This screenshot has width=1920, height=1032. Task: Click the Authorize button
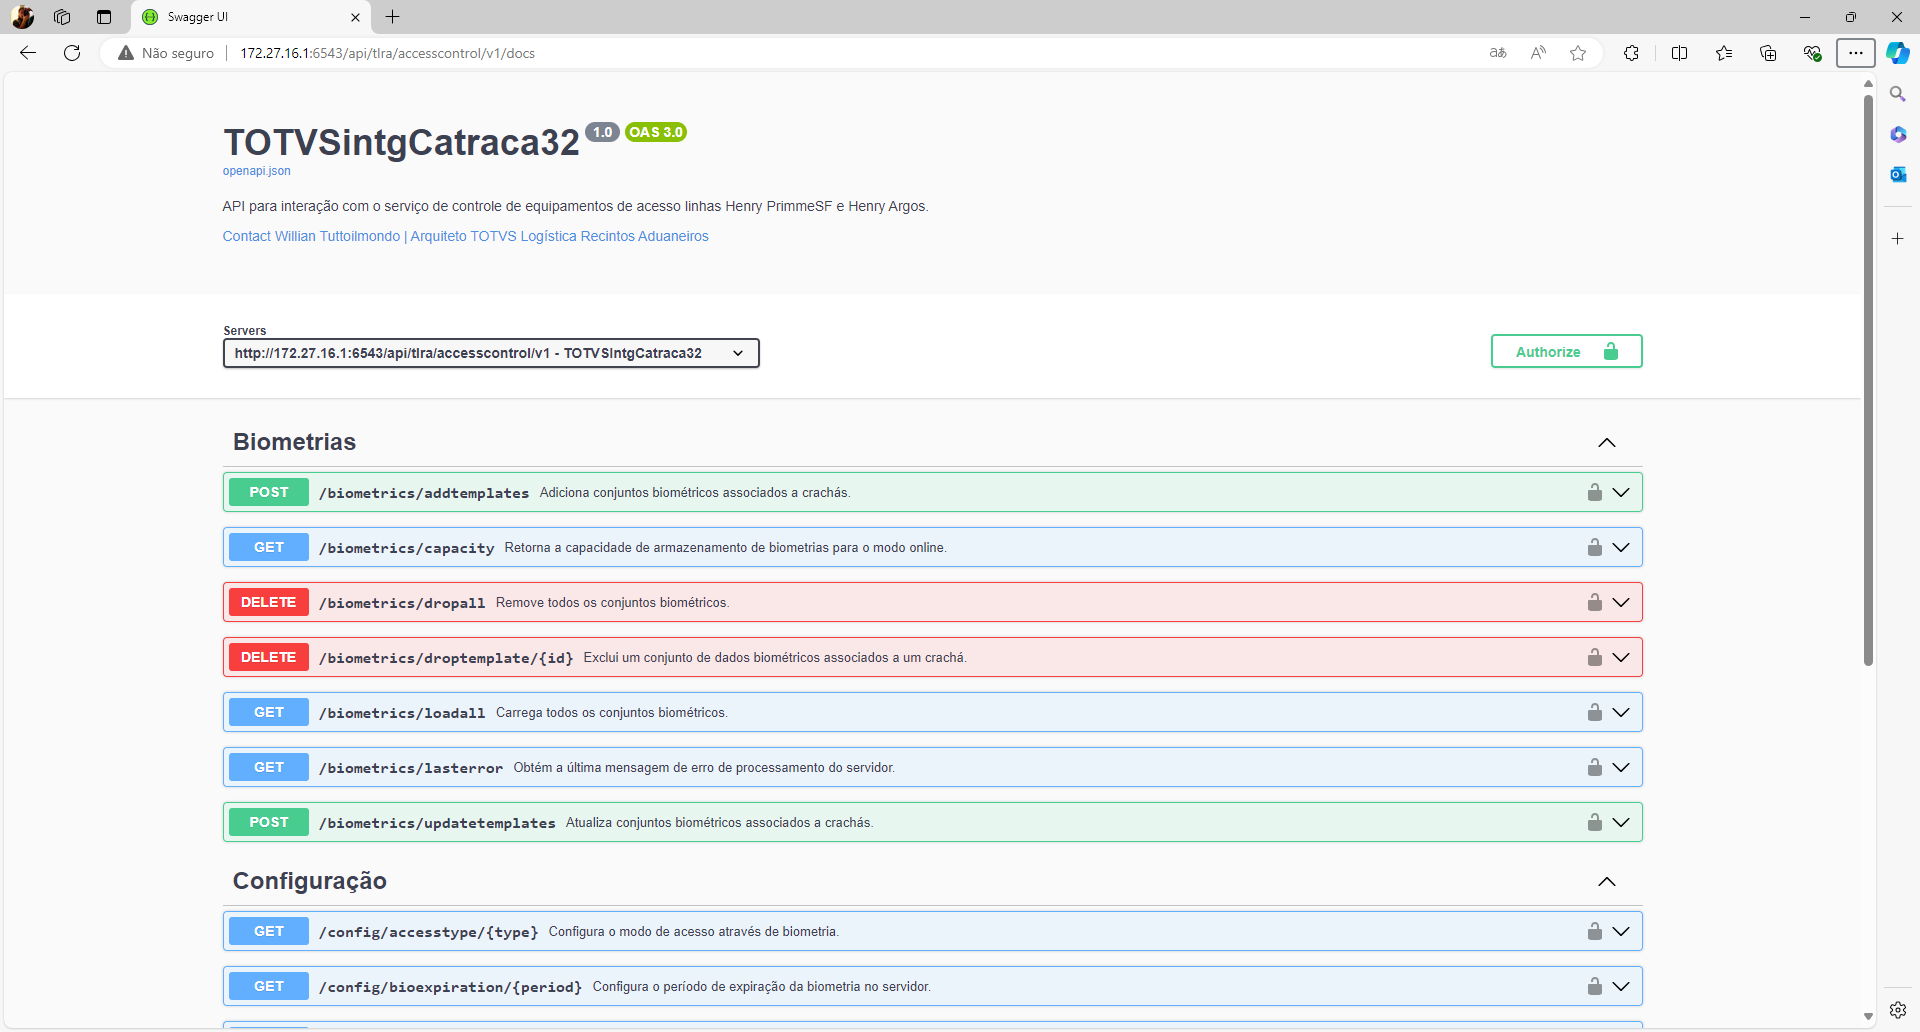[1566, 351]
